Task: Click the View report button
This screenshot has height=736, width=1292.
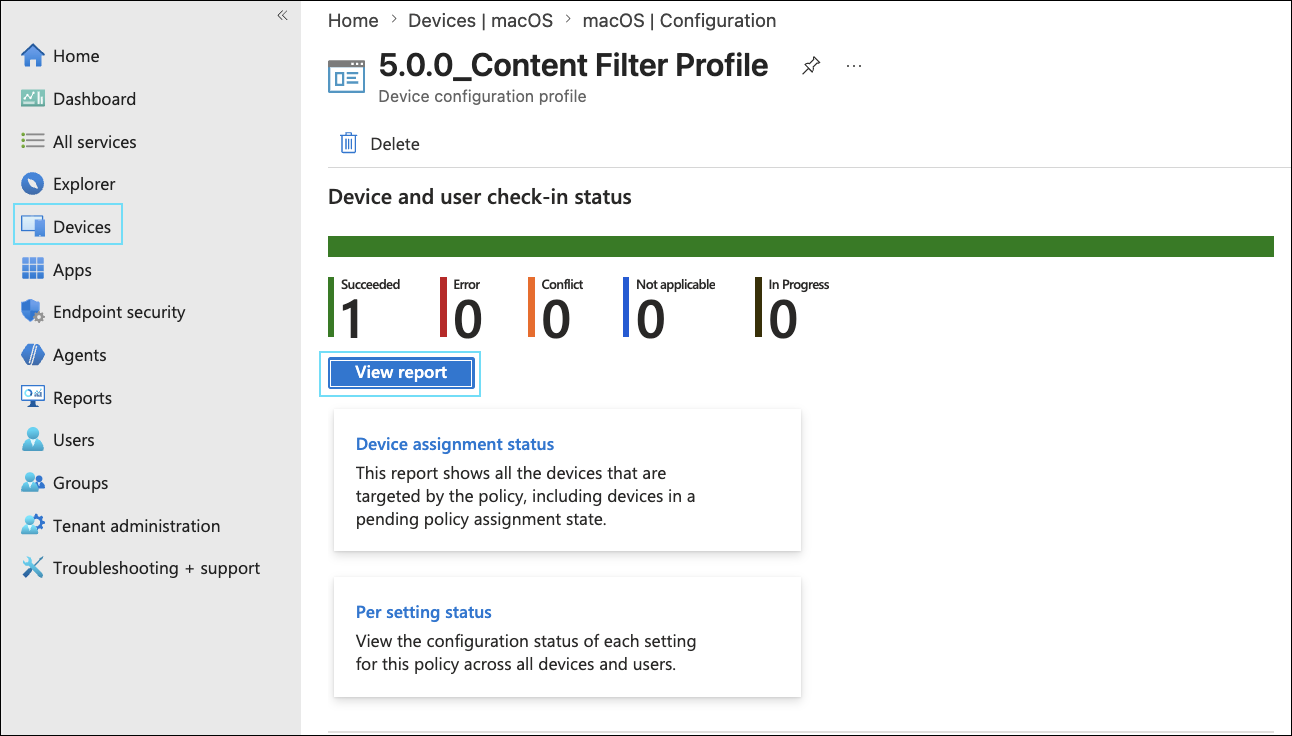Action: tap(401, 372)
